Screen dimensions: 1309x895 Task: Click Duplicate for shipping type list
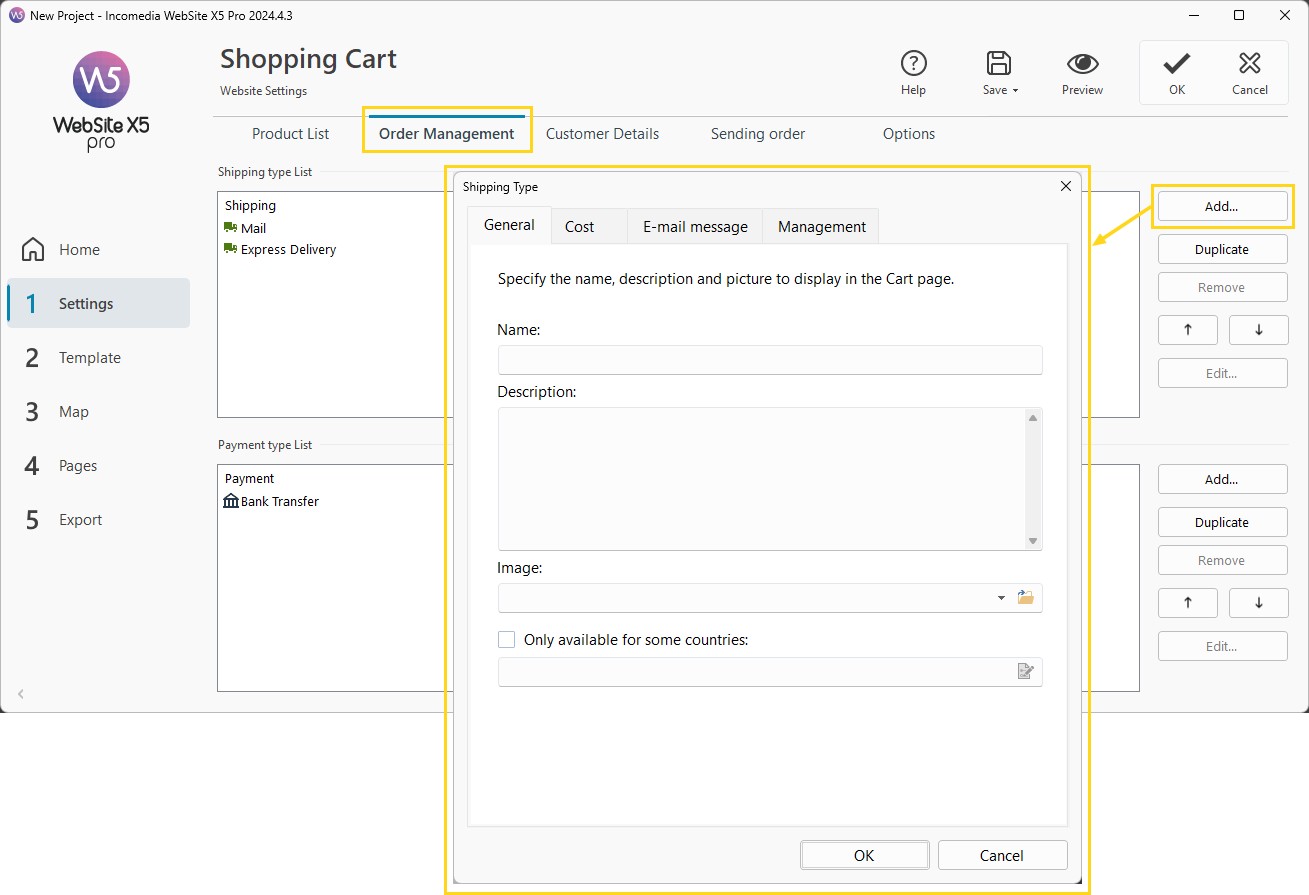tap(1222, 249)
